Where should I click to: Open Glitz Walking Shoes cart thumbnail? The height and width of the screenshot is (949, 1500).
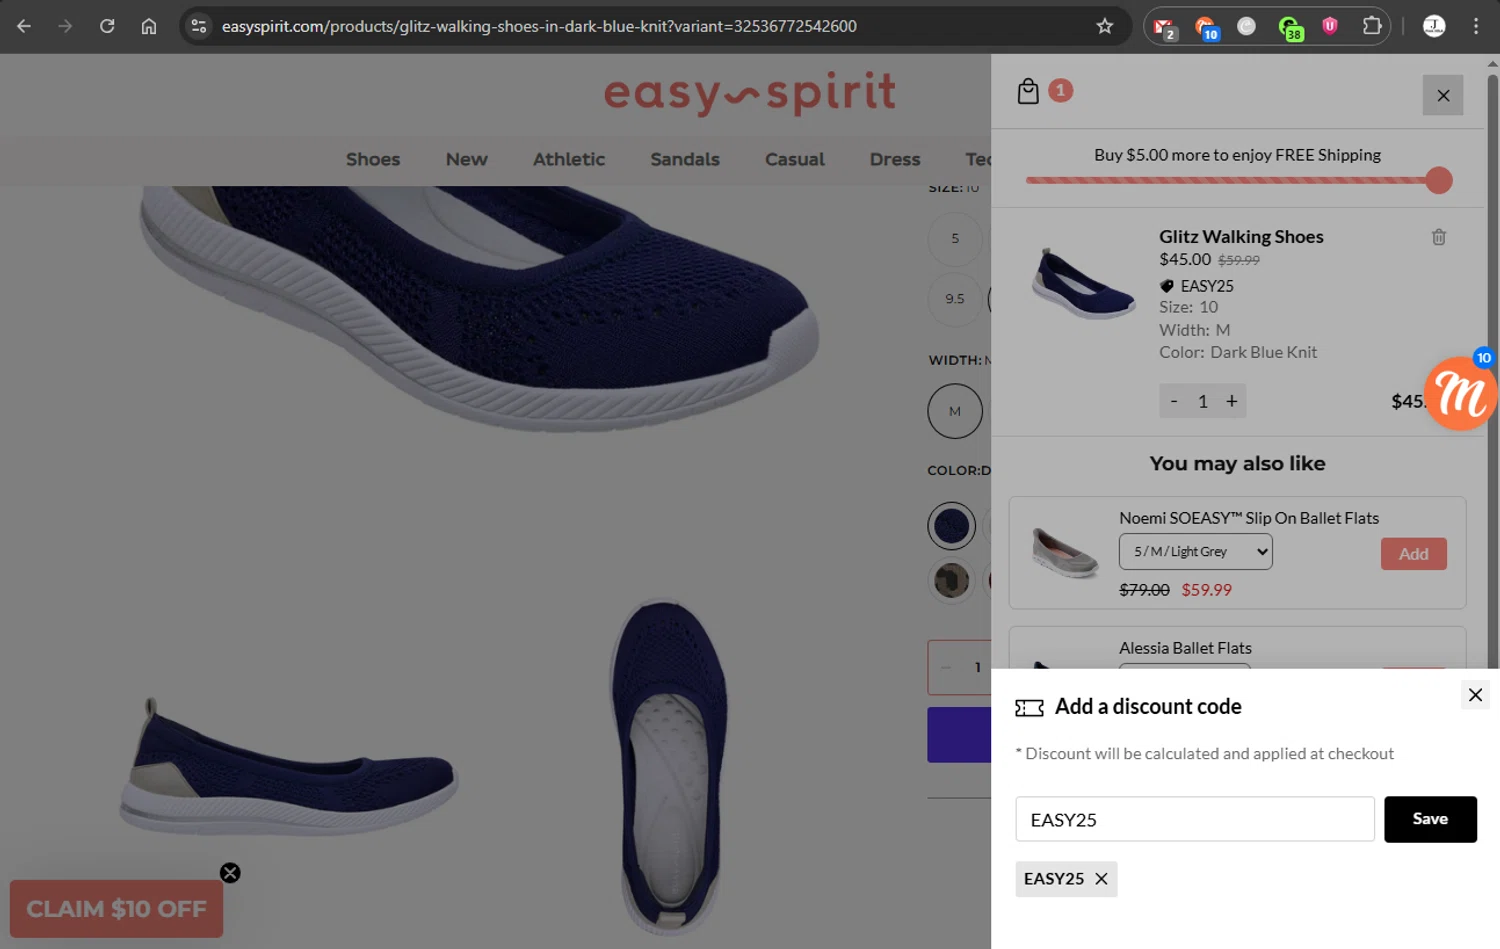click(x=1083, y=283)
